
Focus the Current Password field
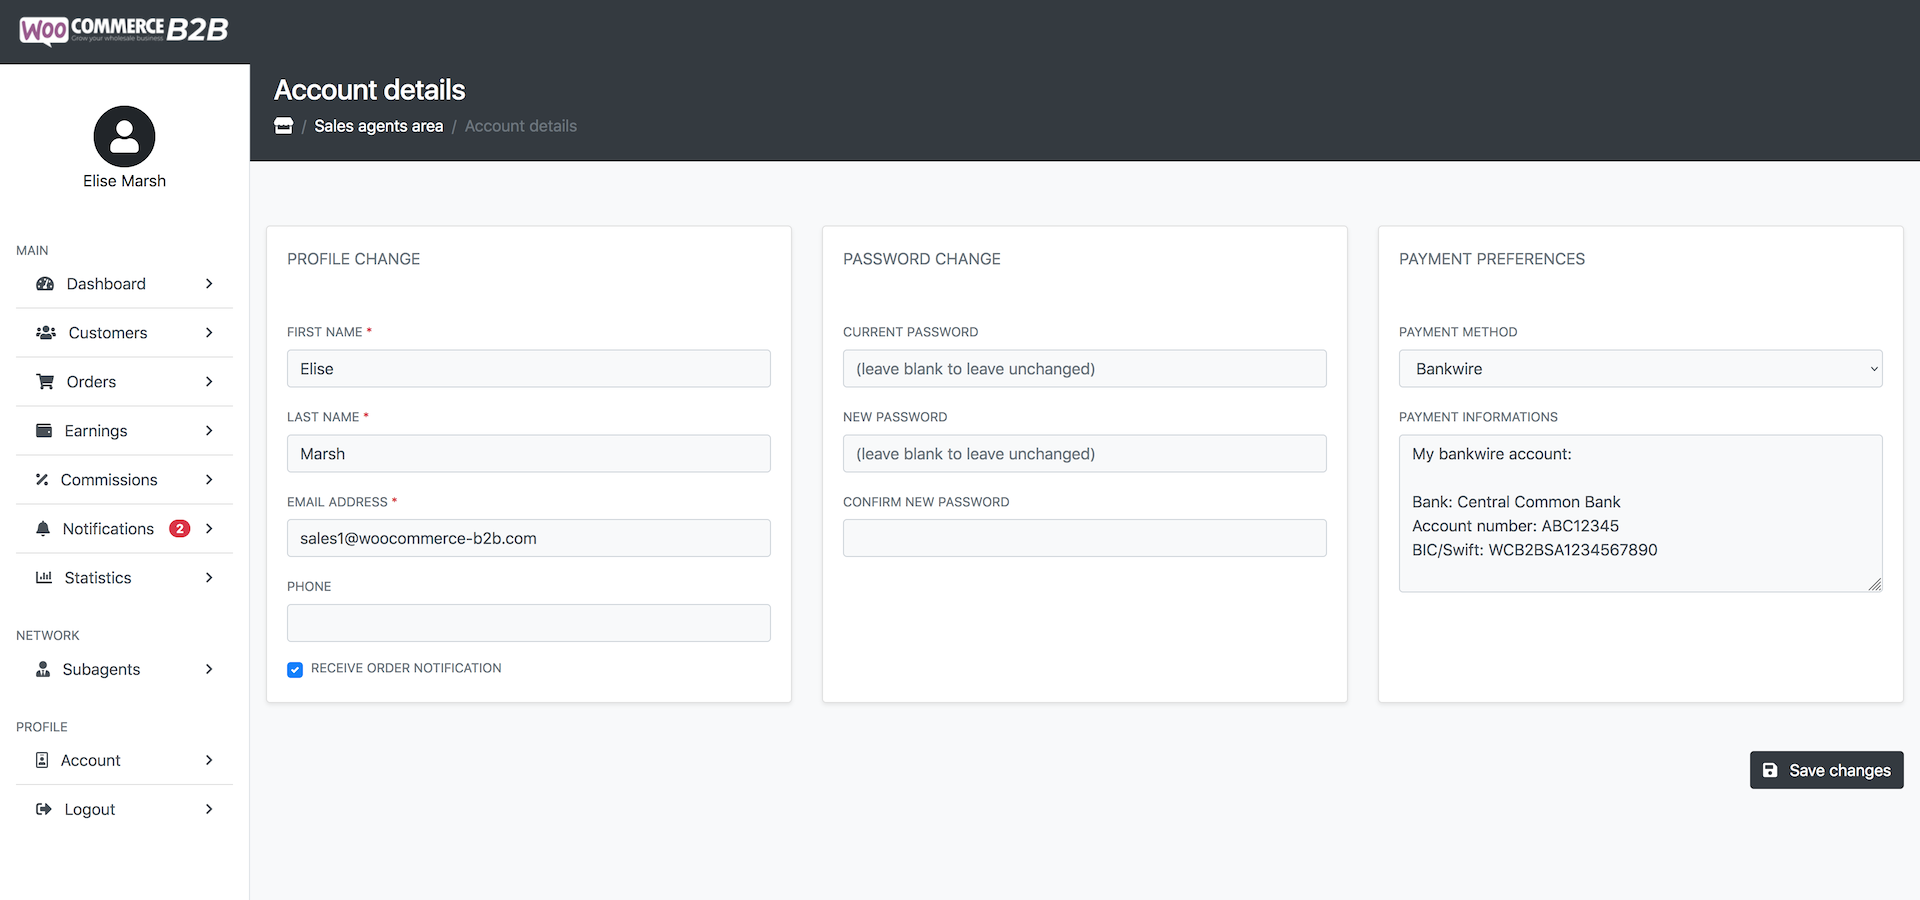1085,369
